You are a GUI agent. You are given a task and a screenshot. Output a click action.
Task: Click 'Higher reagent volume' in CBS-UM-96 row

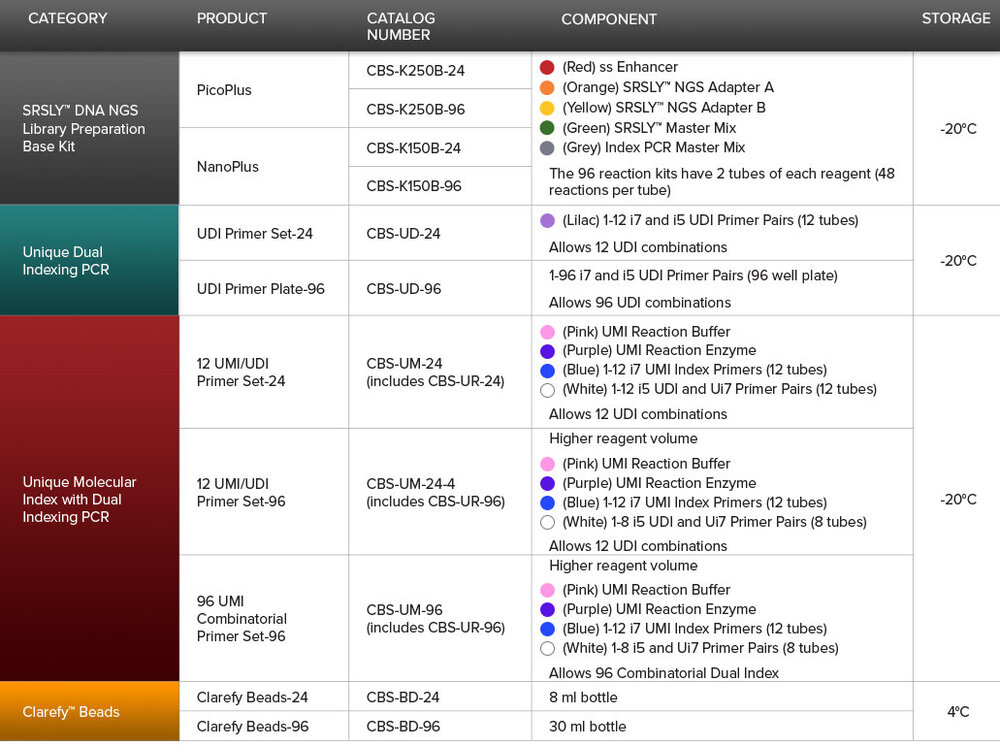pos(623,566)
